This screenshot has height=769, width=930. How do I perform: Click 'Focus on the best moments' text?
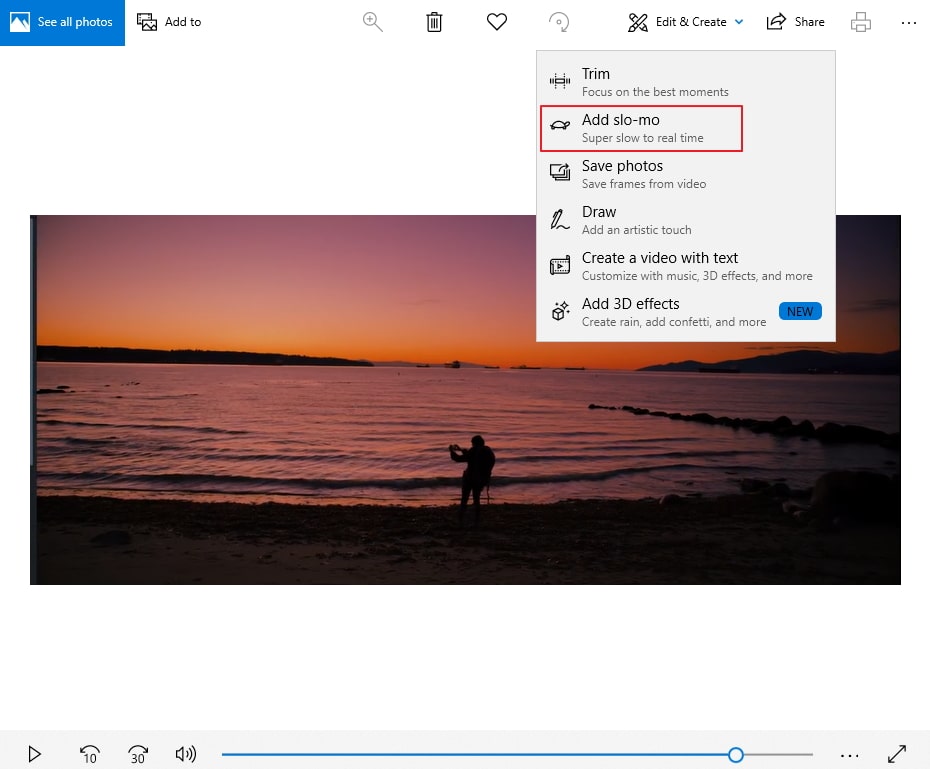pos(655,92)
